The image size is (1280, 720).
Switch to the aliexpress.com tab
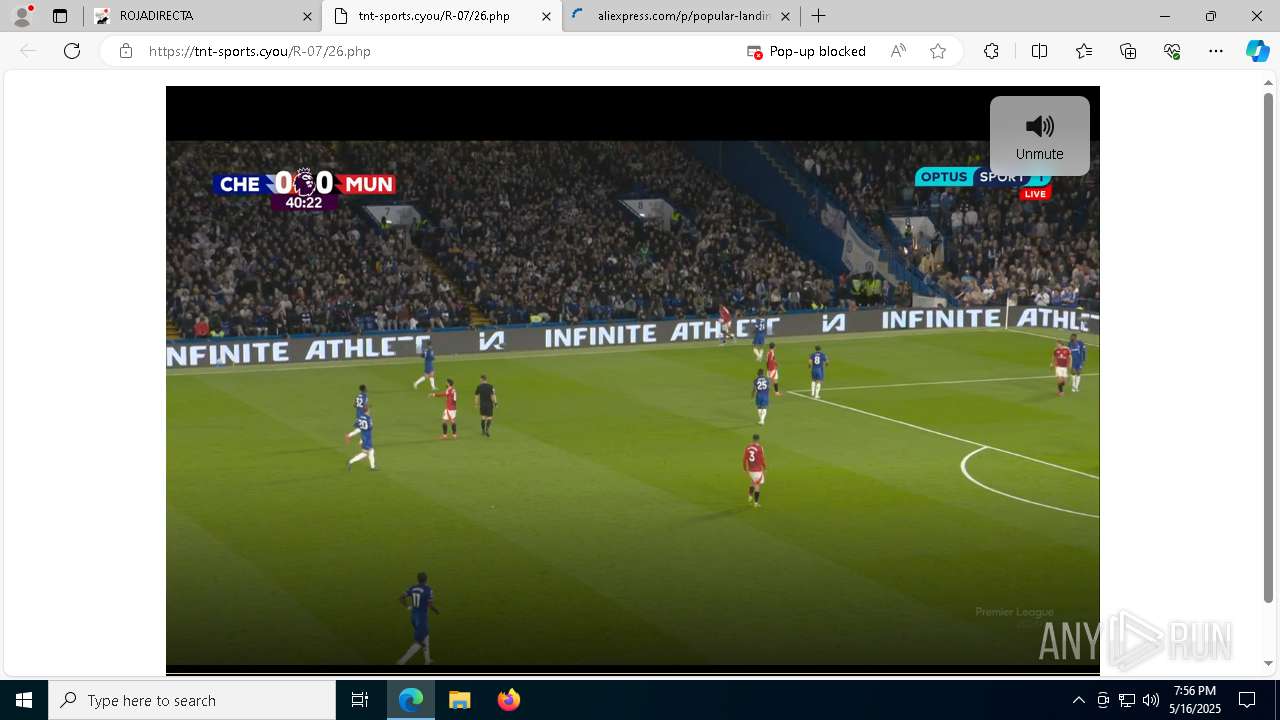click(680, 16)
